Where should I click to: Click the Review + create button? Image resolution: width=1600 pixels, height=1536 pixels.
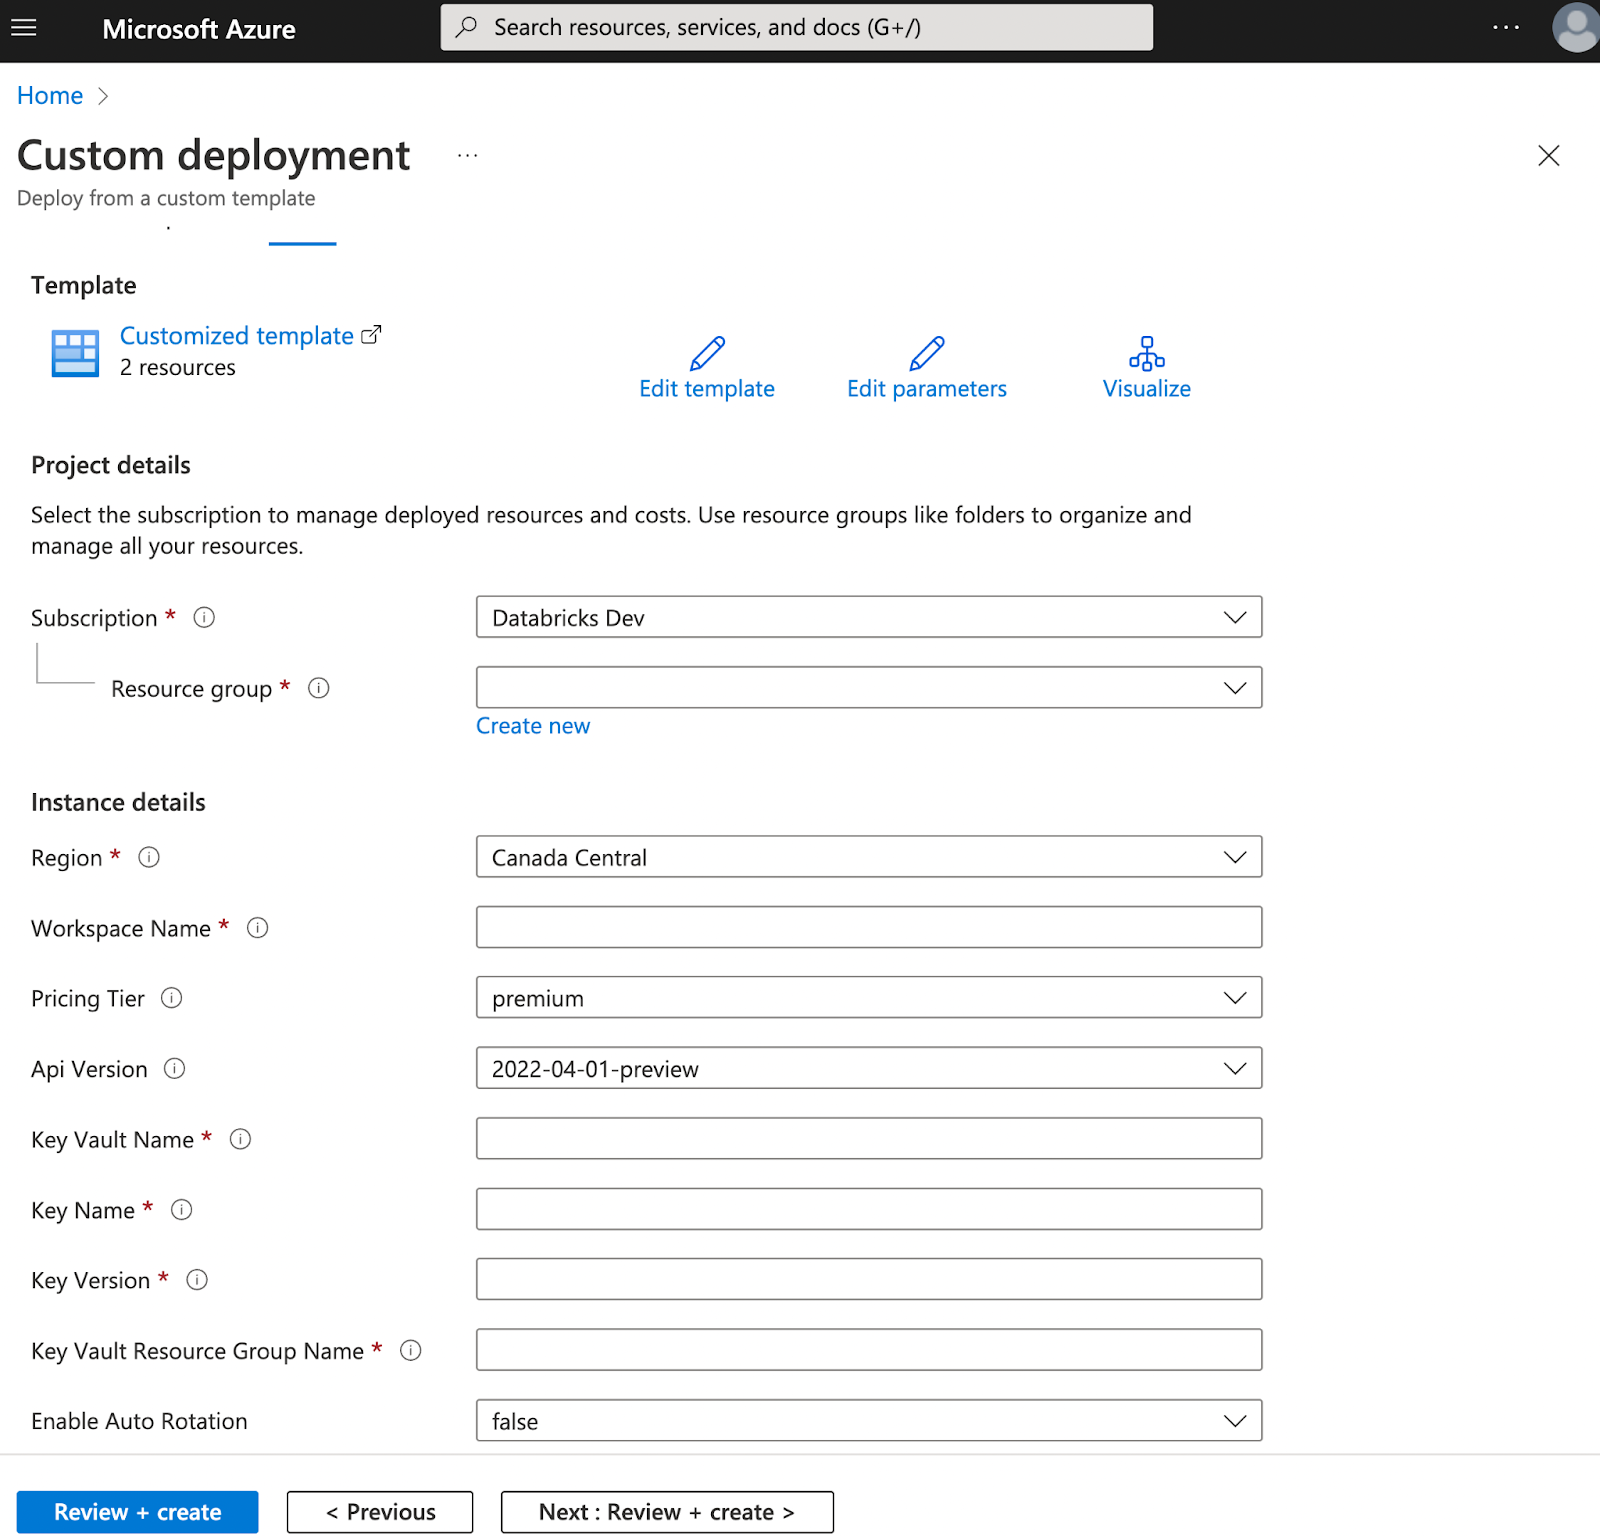click(137, 1512)
